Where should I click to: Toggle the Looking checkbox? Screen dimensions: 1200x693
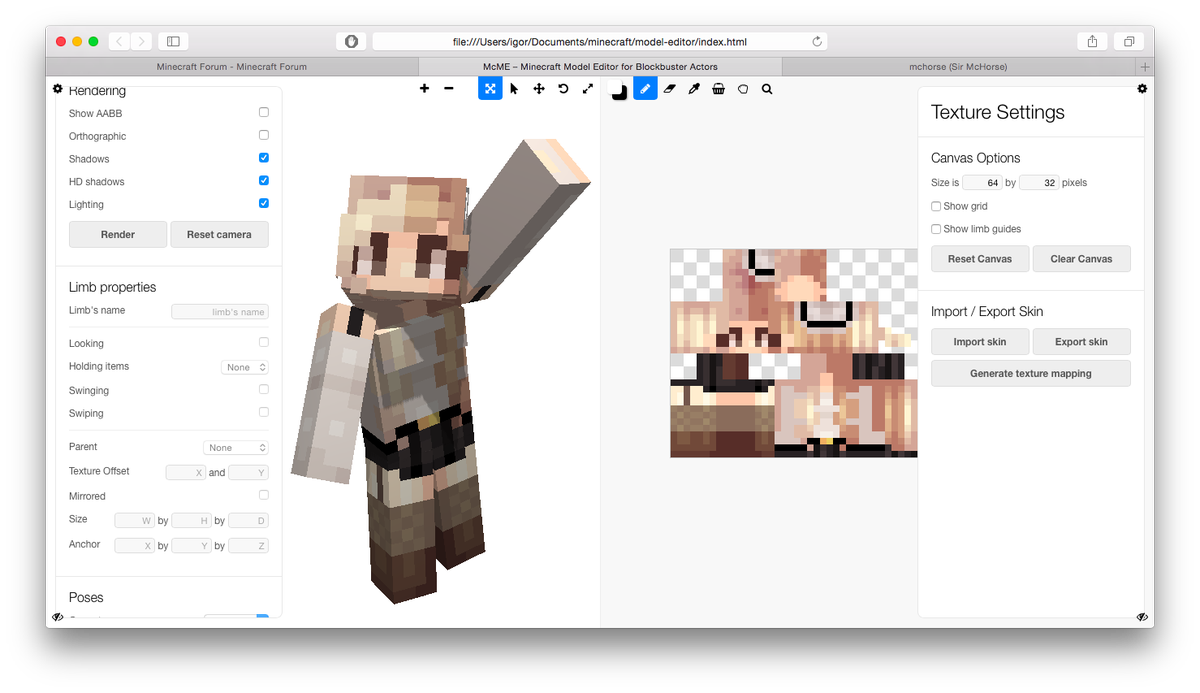click(264, 342)
